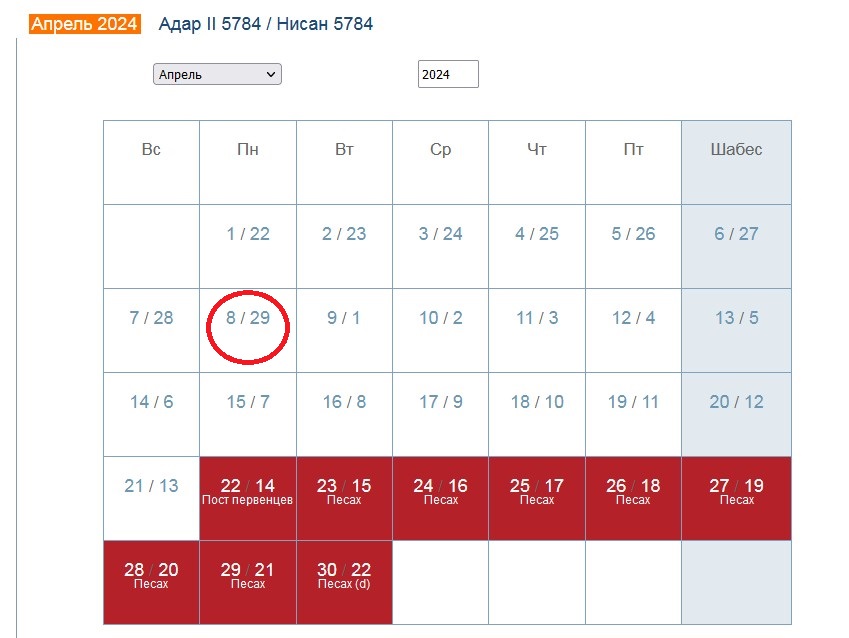Screen dimensions: 849x638
Task: Select date 19 / 11 Friday cell
Action: point(634,402)
